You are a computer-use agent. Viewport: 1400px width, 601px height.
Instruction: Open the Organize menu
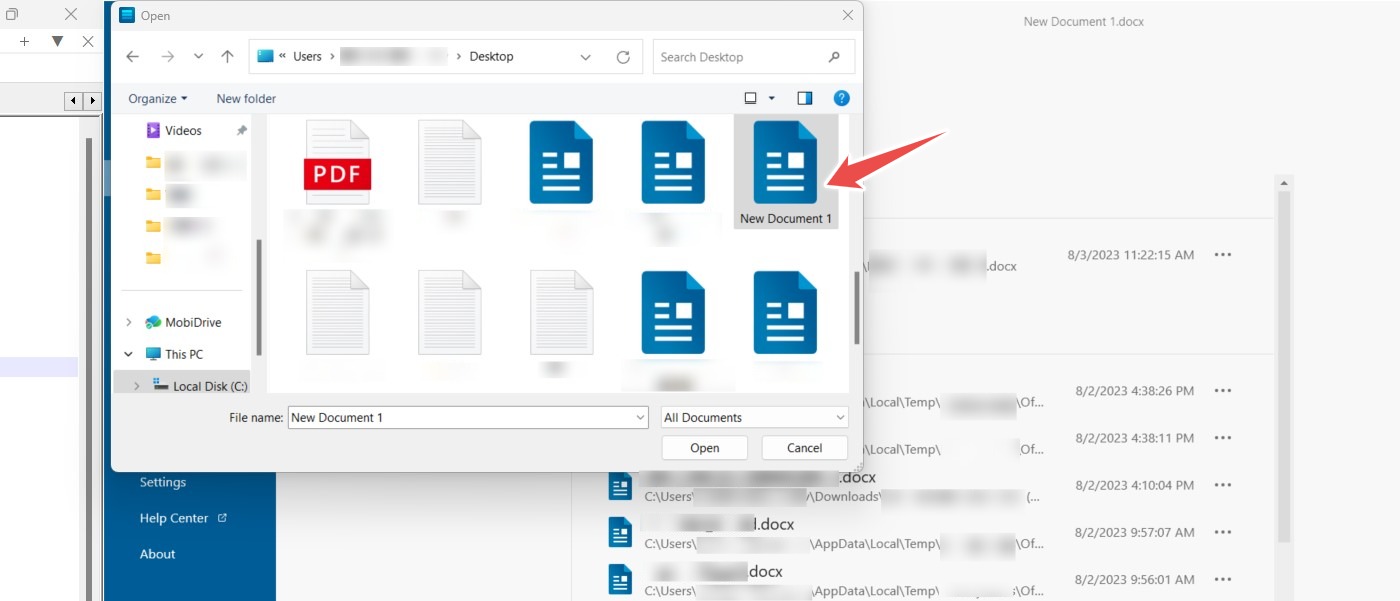pyautogui.click(x=157, y=99)
